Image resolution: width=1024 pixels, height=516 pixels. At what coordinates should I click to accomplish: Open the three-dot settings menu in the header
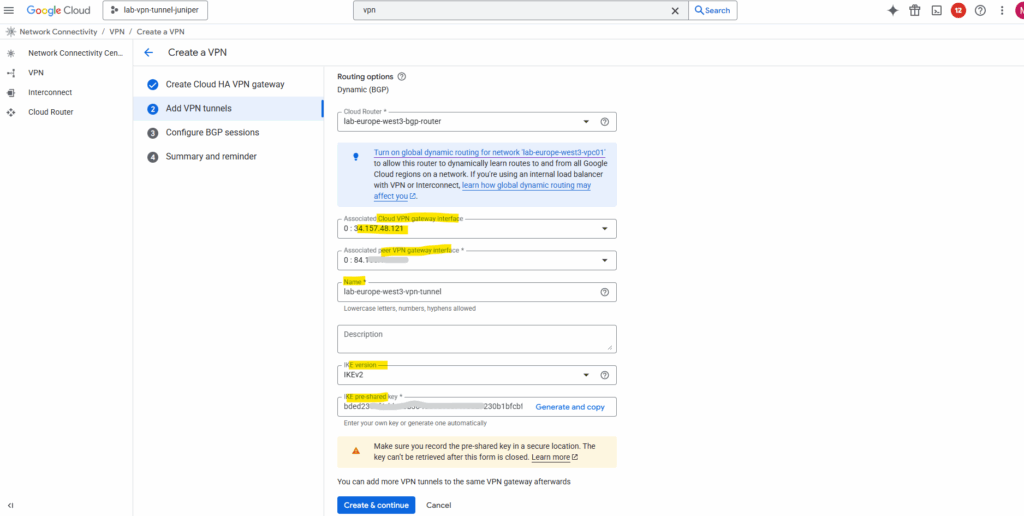pos(1002,10)
